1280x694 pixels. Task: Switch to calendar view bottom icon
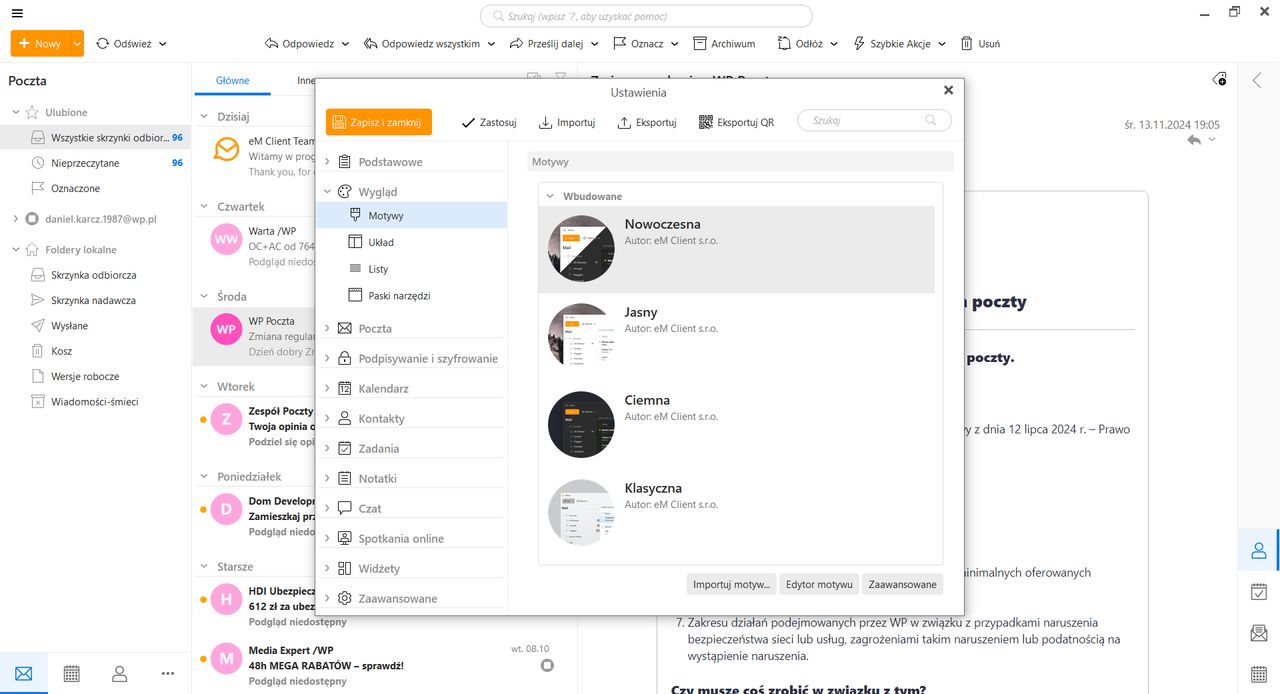pos(72,674)
